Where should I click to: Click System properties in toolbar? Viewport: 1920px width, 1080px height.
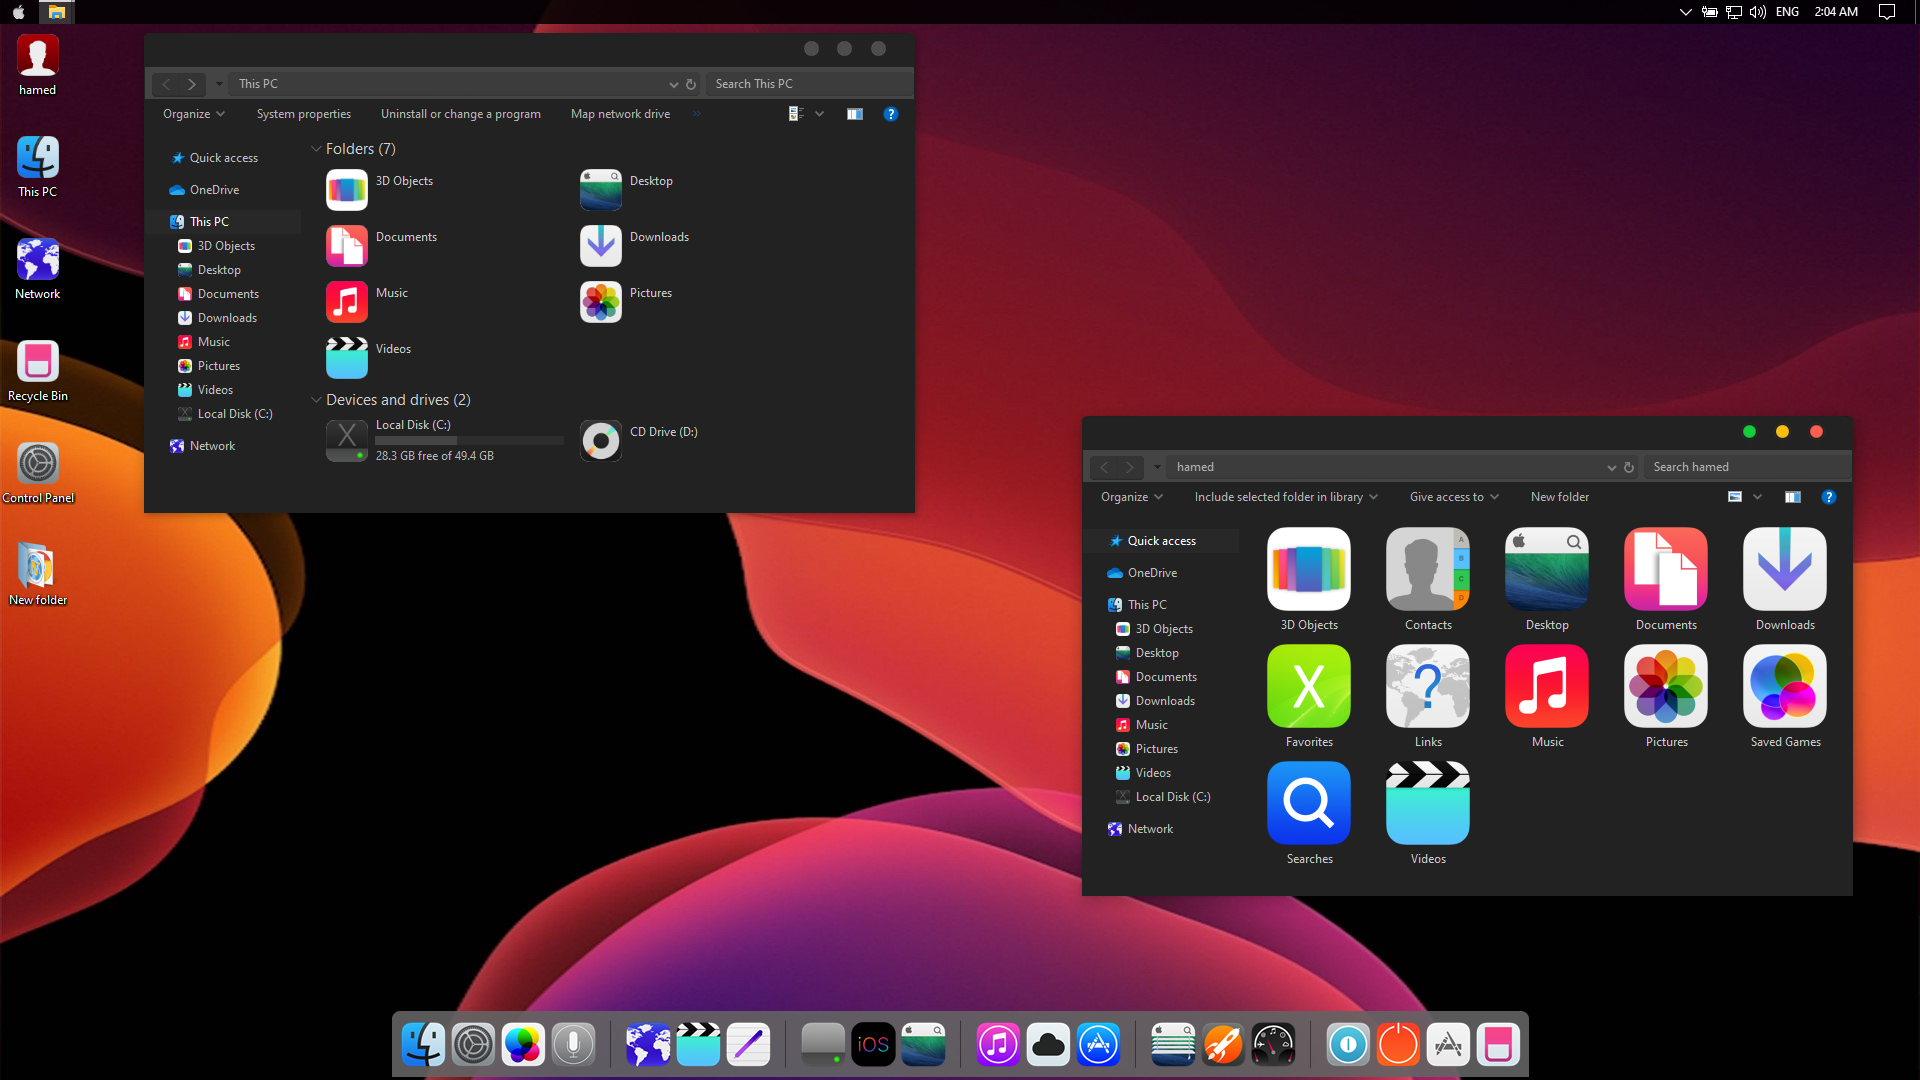tap(303, 114)
